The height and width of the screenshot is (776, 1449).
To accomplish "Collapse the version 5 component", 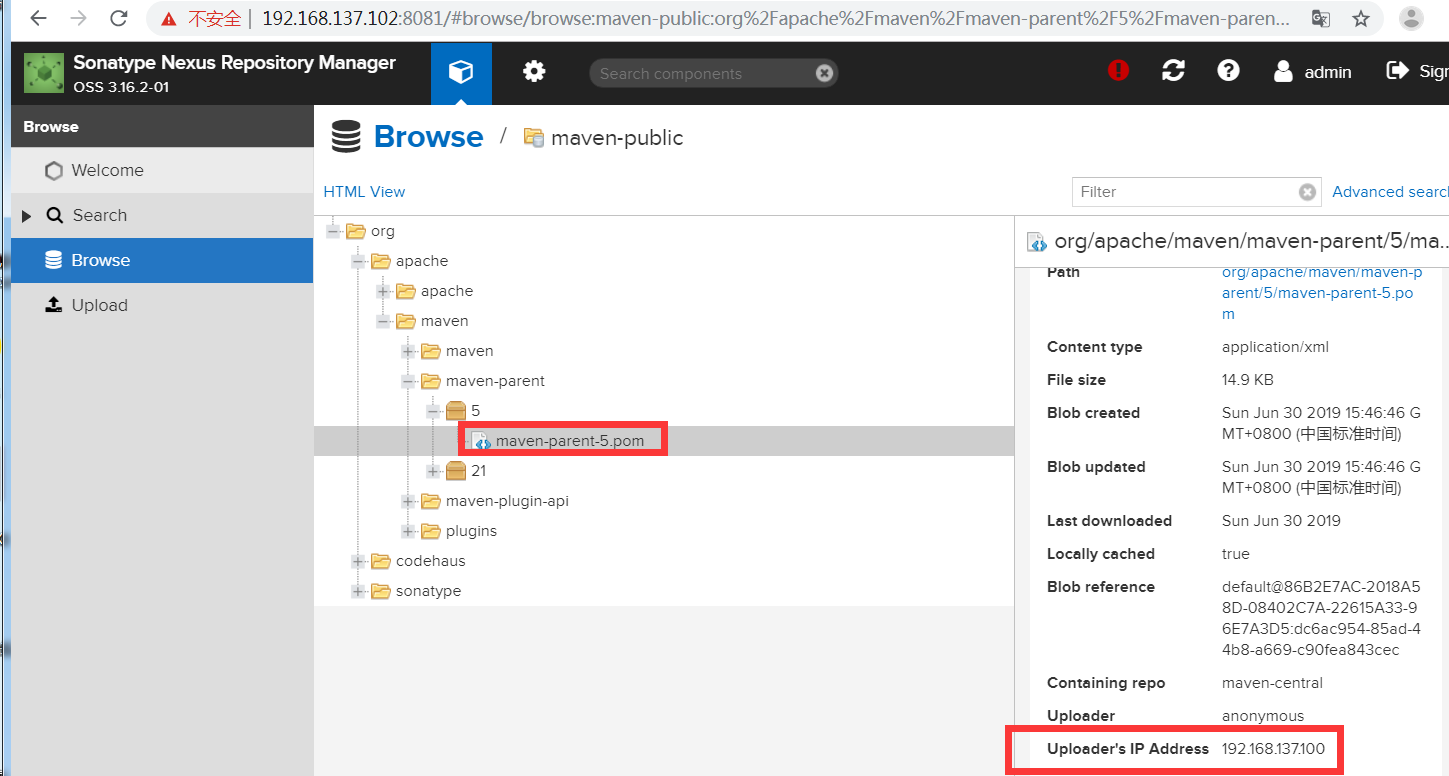I will (433, 411).
